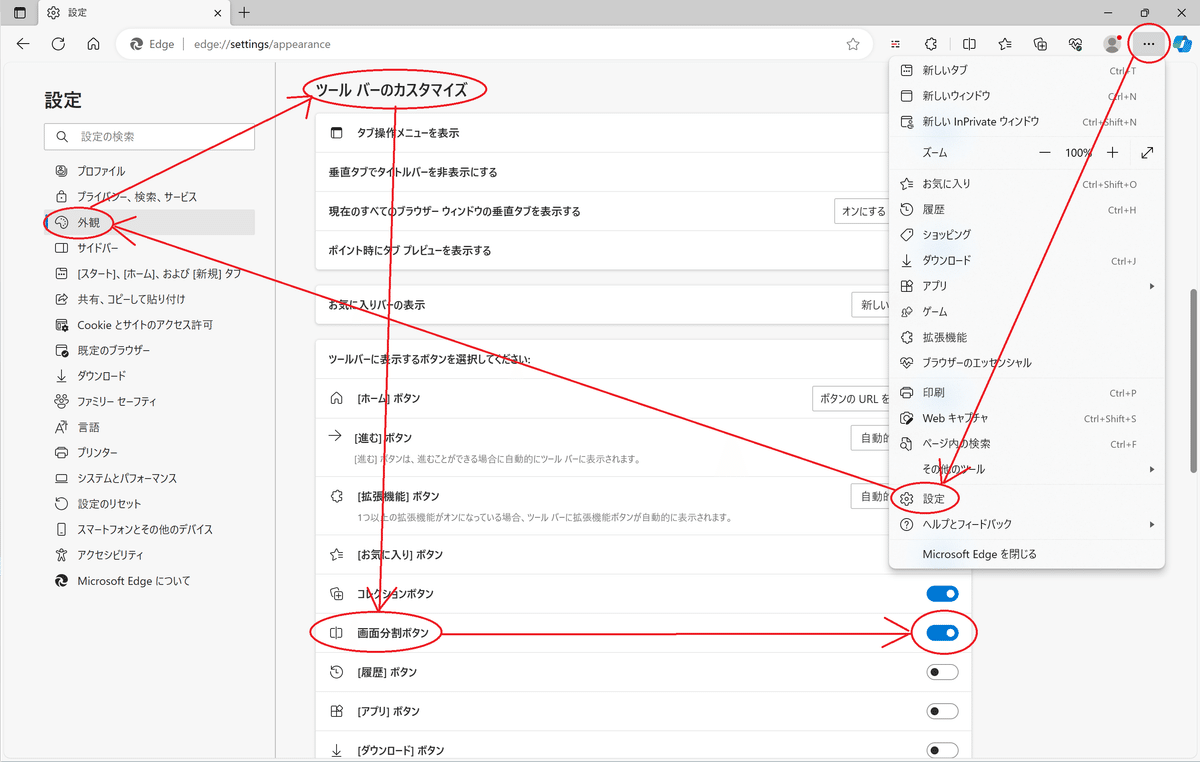
Task: Open 設定 from the menu
Action: click(1027, 498)
